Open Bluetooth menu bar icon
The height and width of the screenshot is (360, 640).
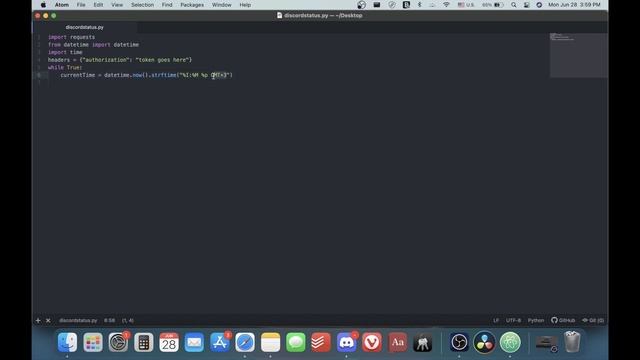click(419, 5)
